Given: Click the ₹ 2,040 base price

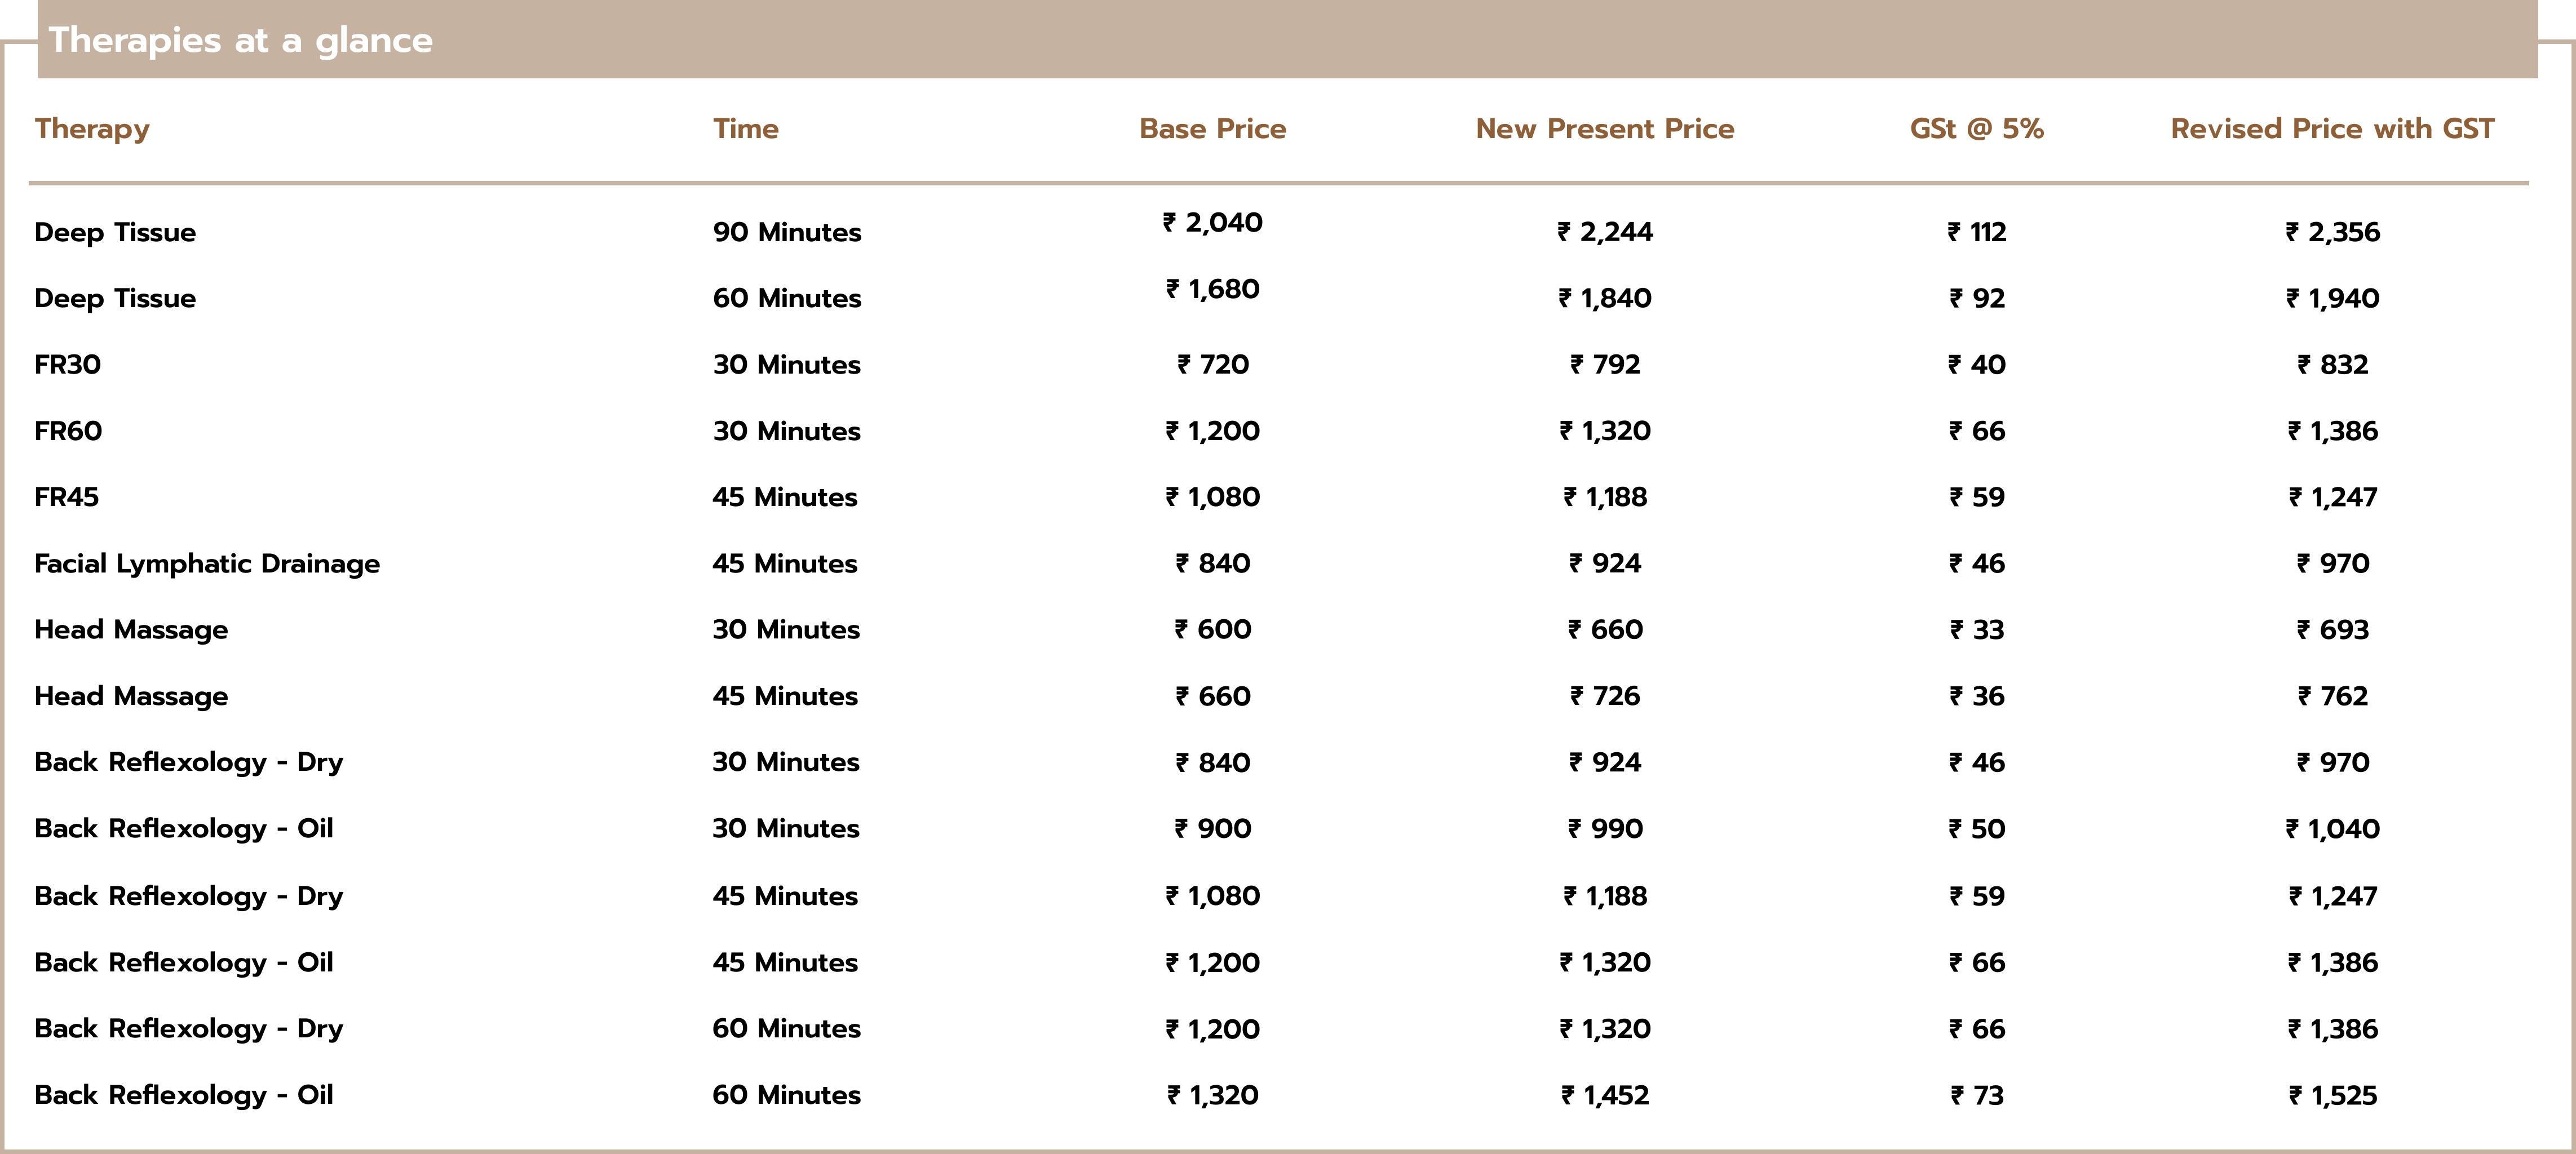Looking at the screenshot, I should (x=1212, y=222).
